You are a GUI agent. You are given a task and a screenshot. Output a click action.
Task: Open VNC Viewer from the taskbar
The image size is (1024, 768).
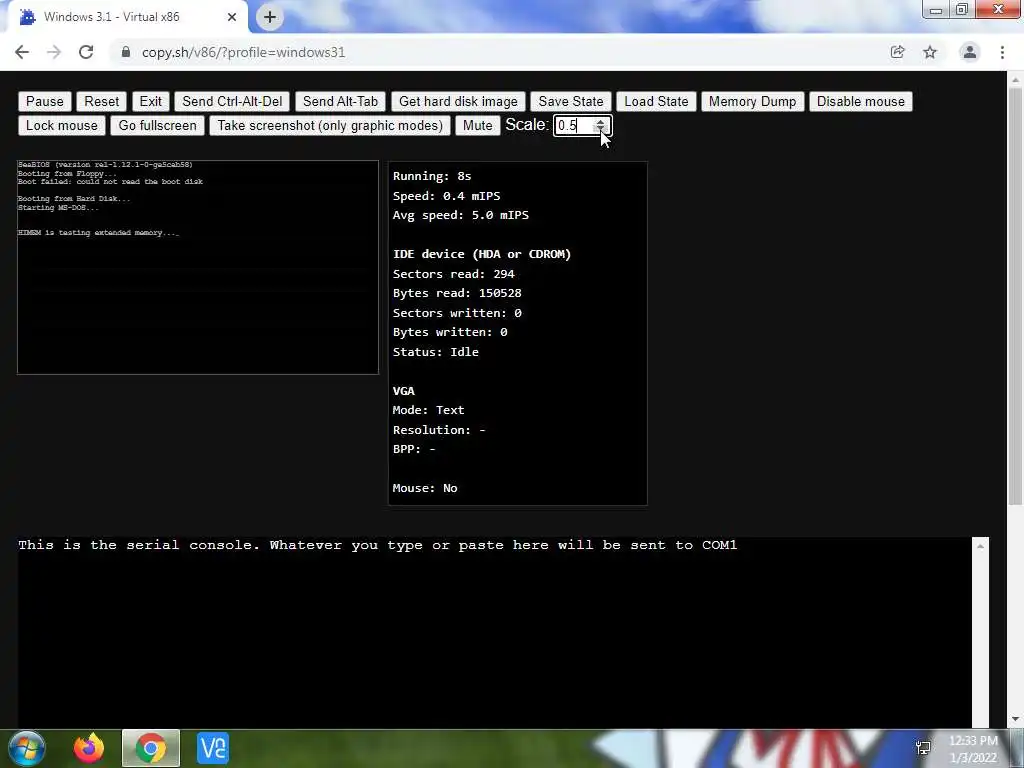click(213, 748)
